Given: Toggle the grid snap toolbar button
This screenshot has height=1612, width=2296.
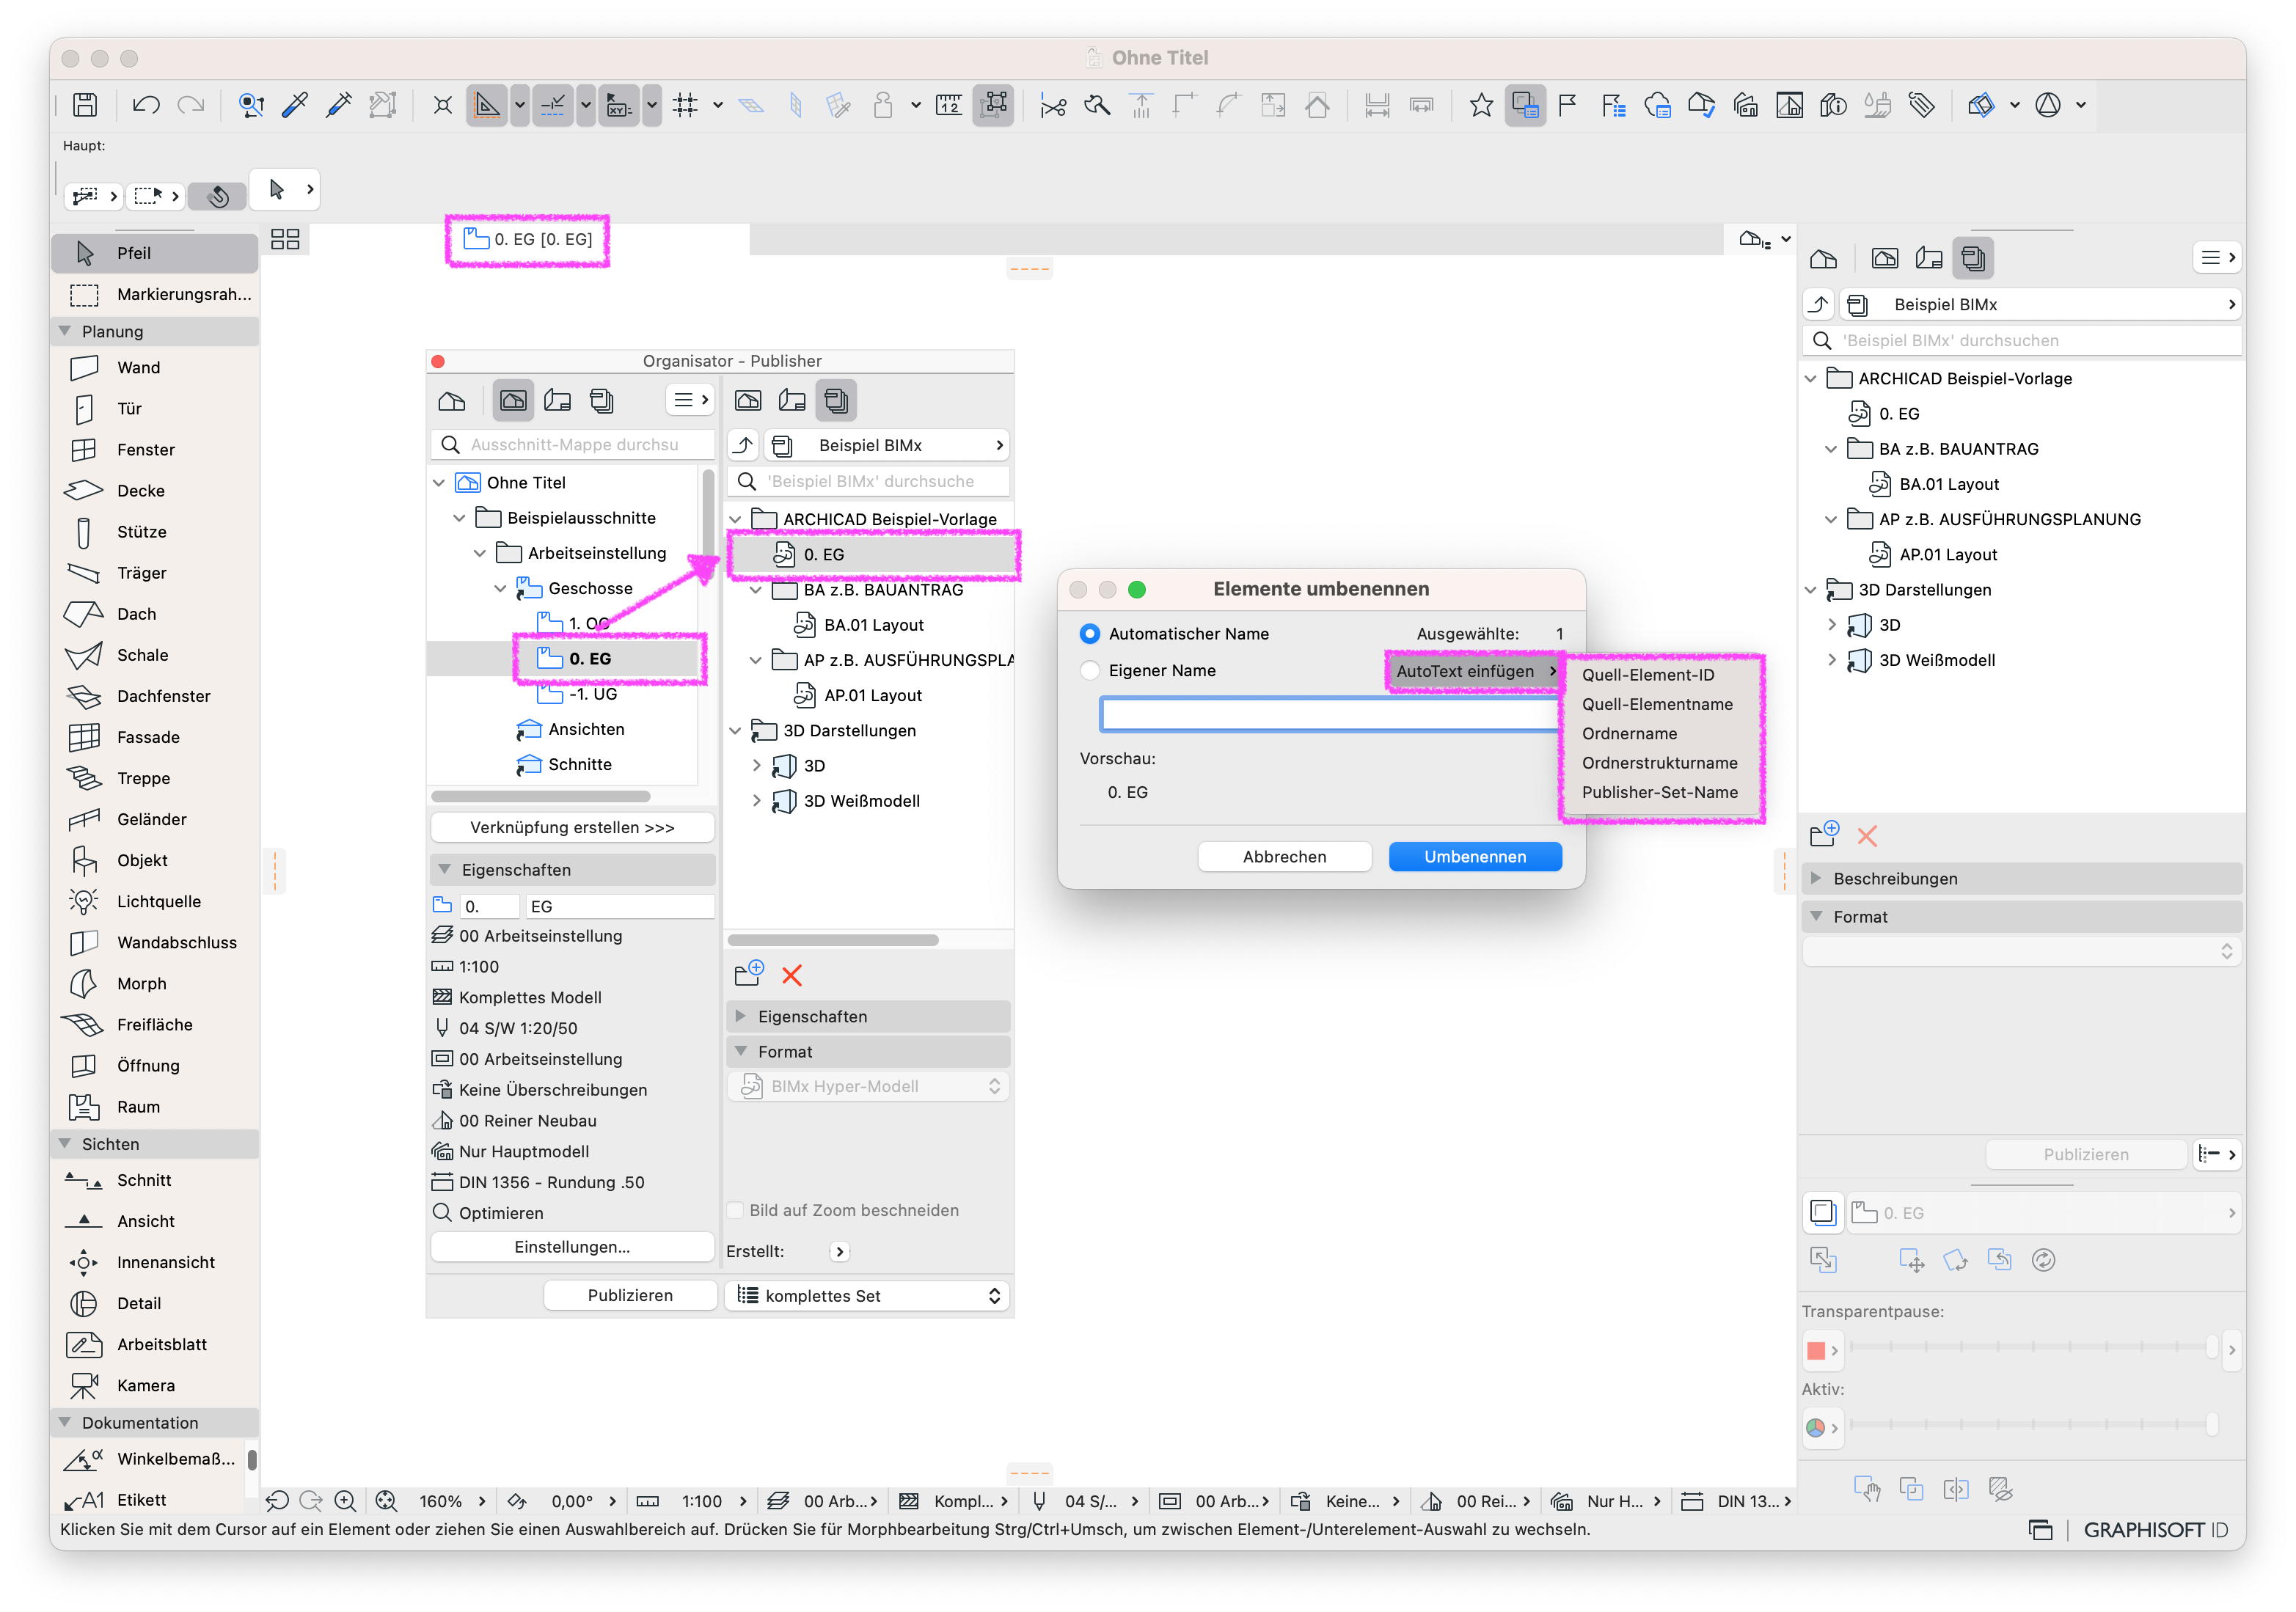Looking at the screenshot, I should point(685,105).
